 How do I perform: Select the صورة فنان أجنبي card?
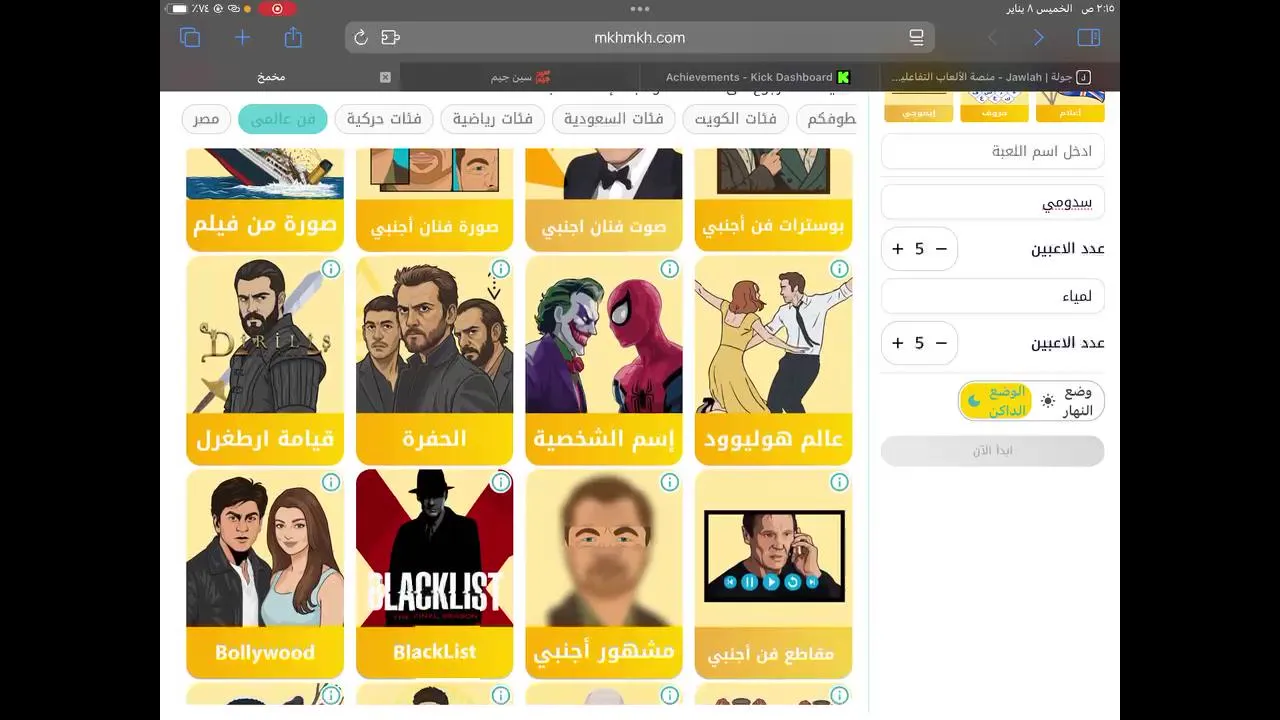[435, 200]
